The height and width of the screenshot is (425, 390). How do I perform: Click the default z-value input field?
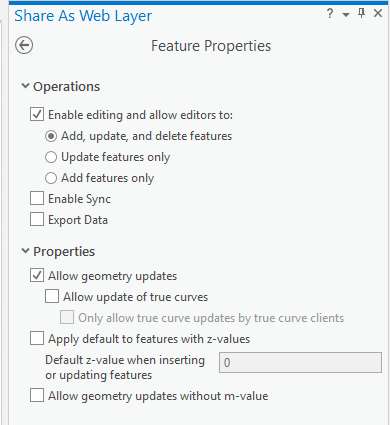pos(300,362)
